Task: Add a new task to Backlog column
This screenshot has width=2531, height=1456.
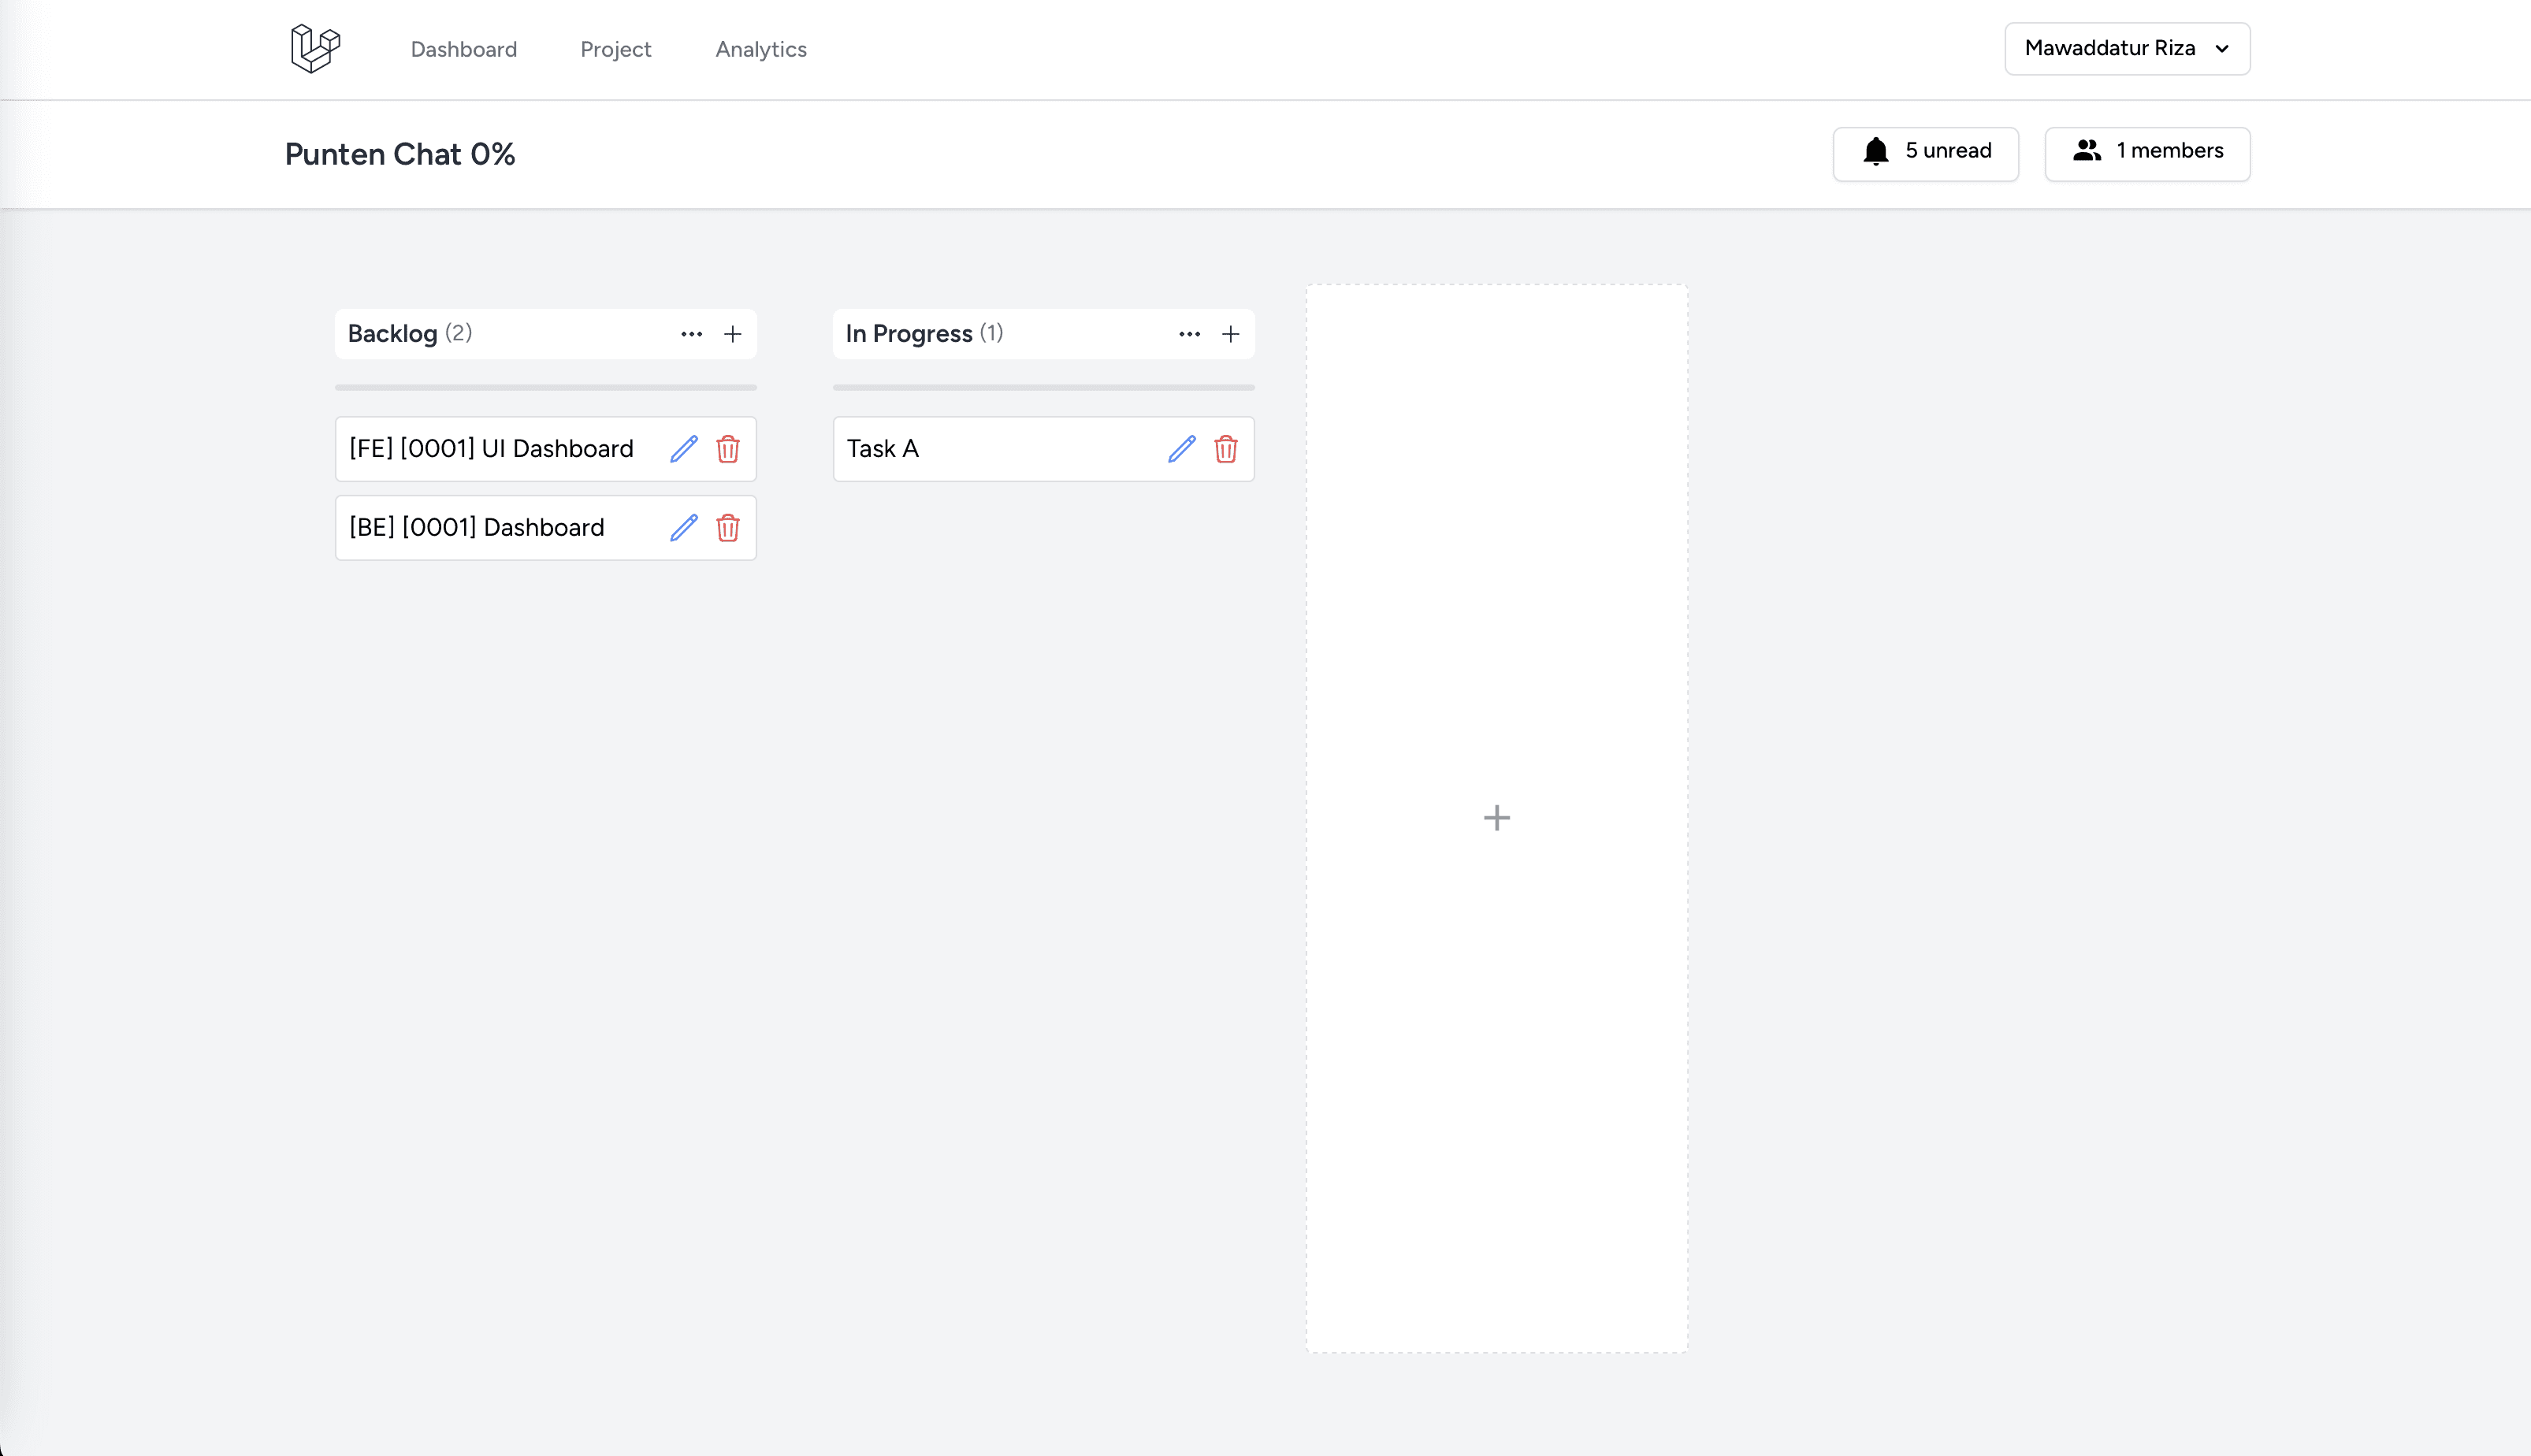Action: [733, 334]
